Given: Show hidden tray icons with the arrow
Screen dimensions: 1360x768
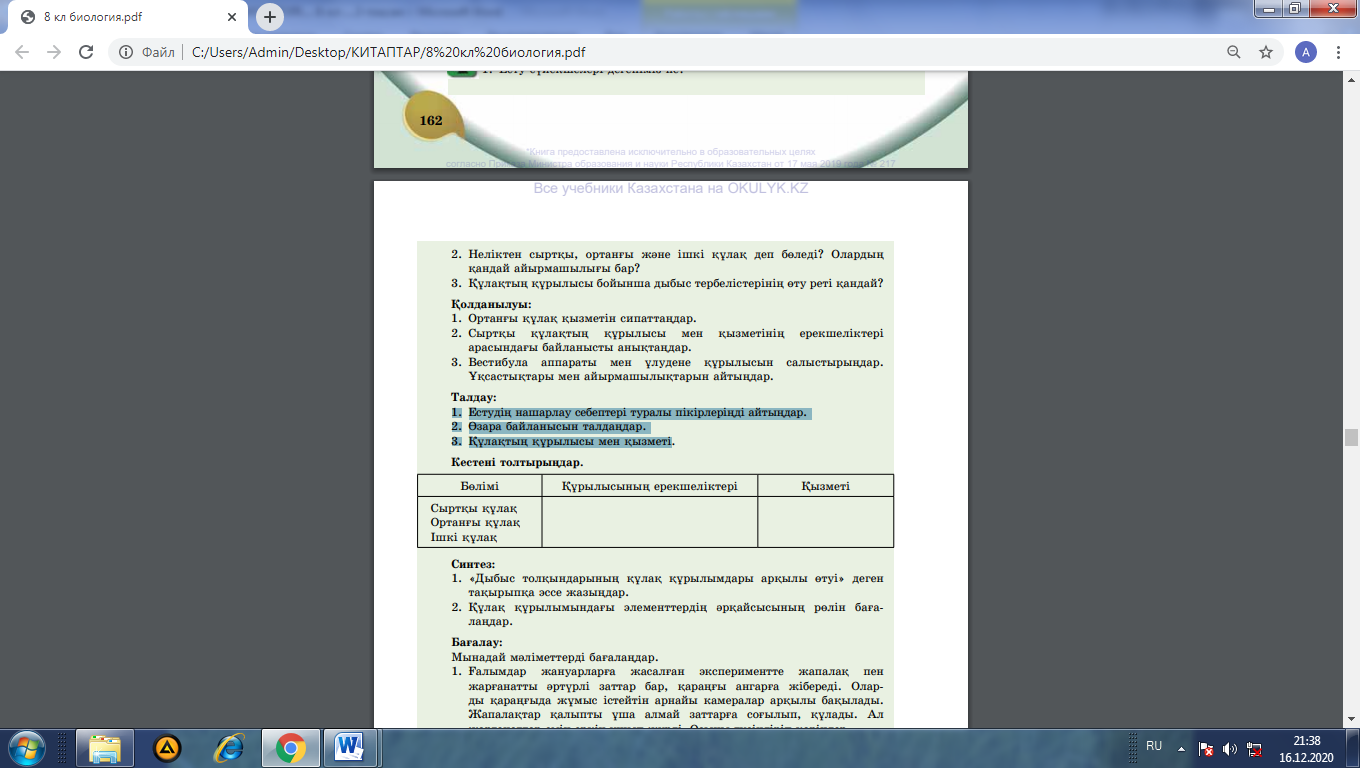Looking at the screenshot, I should pyautogui.click(x=1183, y=747).
